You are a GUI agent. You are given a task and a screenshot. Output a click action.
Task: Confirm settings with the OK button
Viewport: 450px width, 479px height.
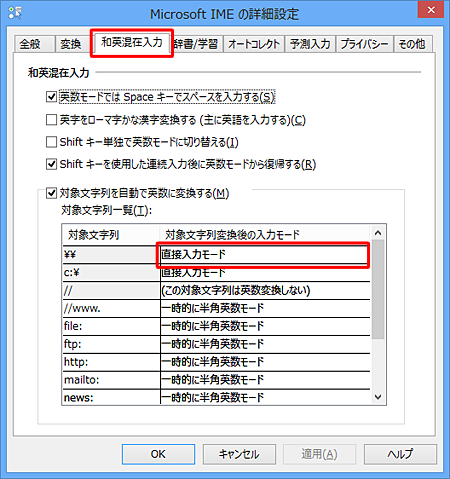(158, 454)
